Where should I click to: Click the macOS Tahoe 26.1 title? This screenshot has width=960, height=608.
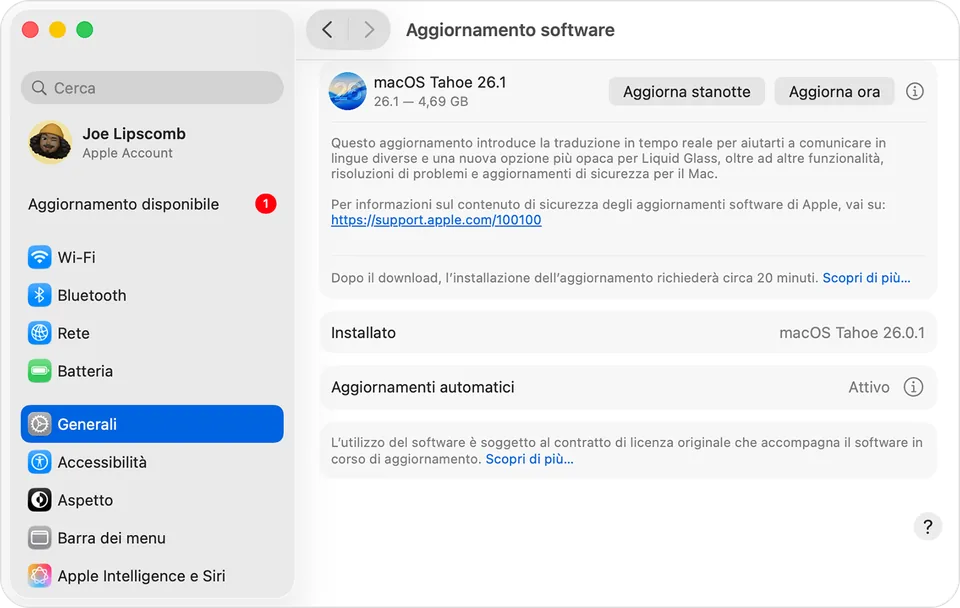click(440, 82)
